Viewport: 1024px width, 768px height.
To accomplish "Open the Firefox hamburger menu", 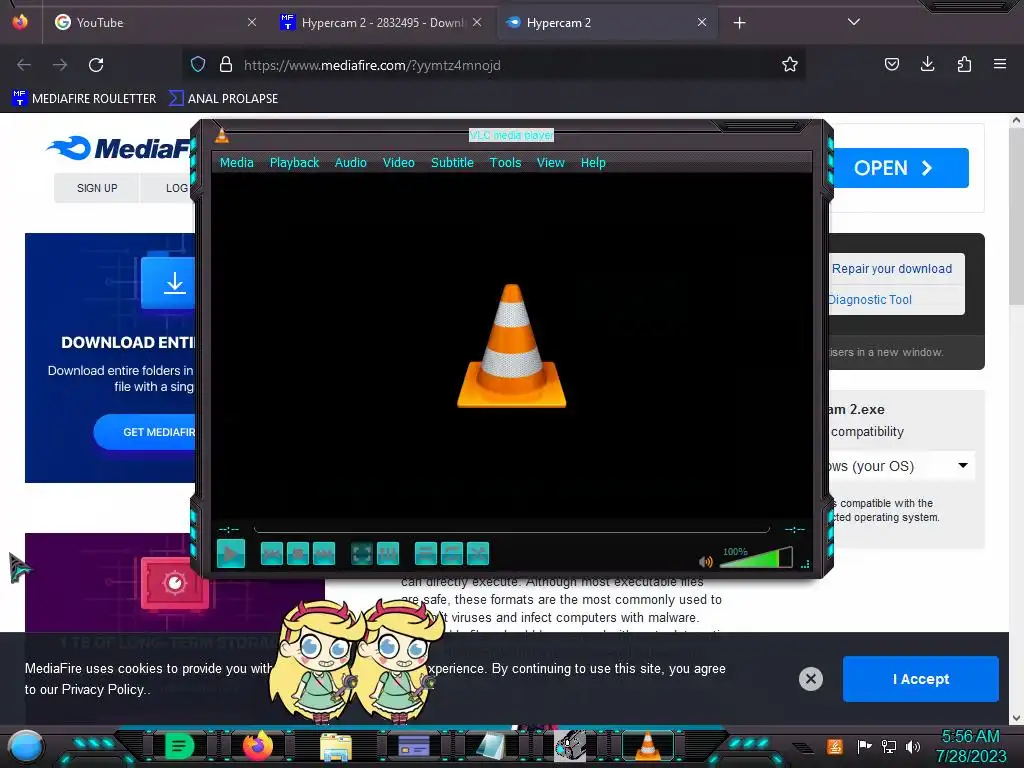I will 1000,64.
